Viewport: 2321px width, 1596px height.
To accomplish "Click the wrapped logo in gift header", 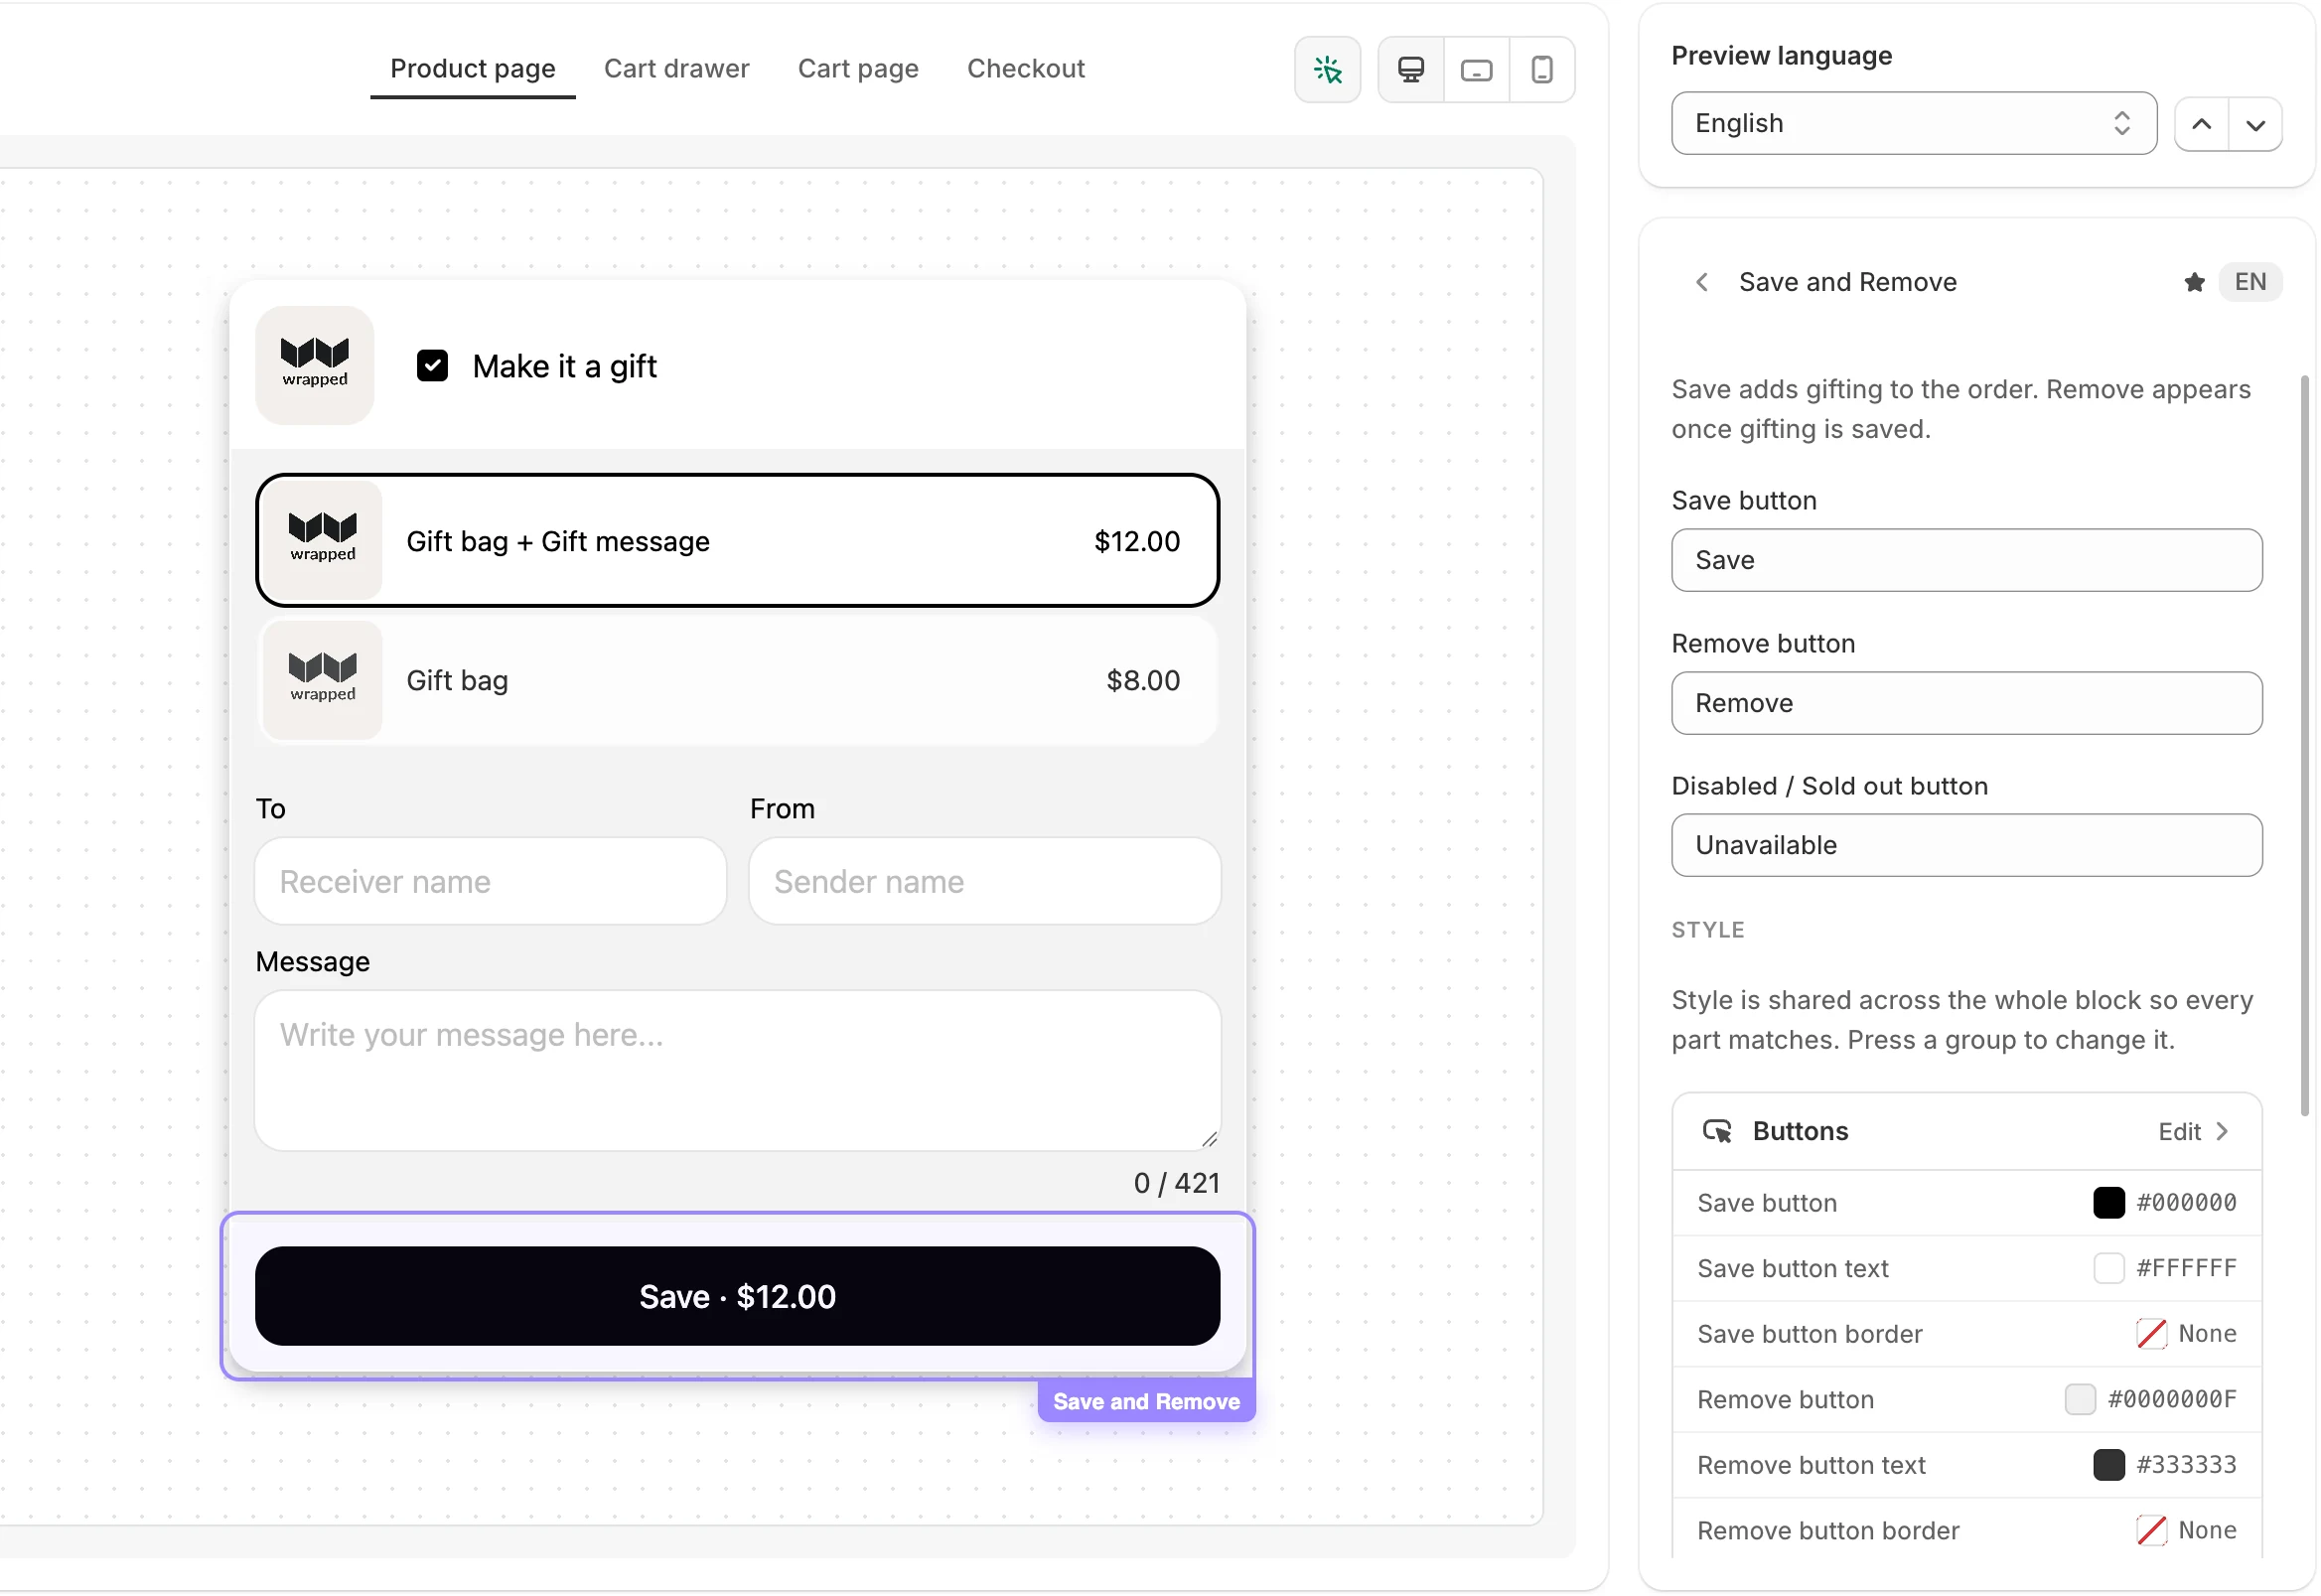I will [315, 366].
